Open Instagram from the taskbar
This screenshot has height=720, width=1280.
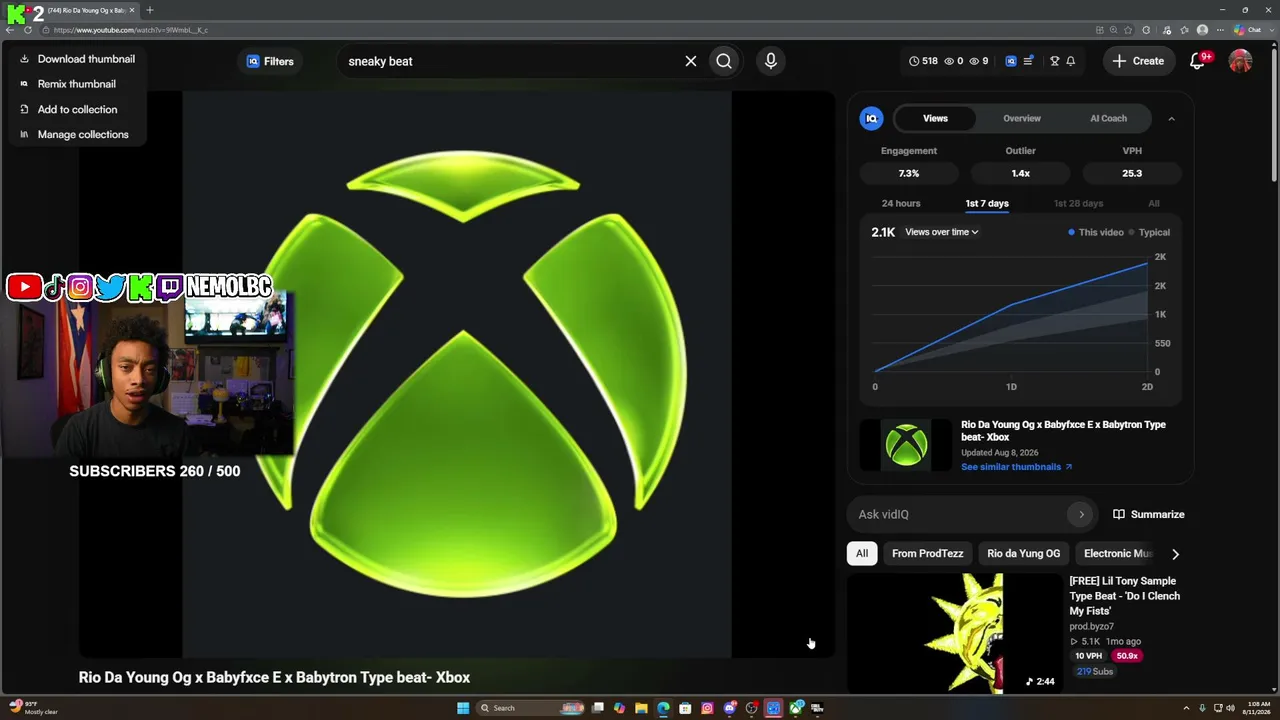[x=707, y=708]
